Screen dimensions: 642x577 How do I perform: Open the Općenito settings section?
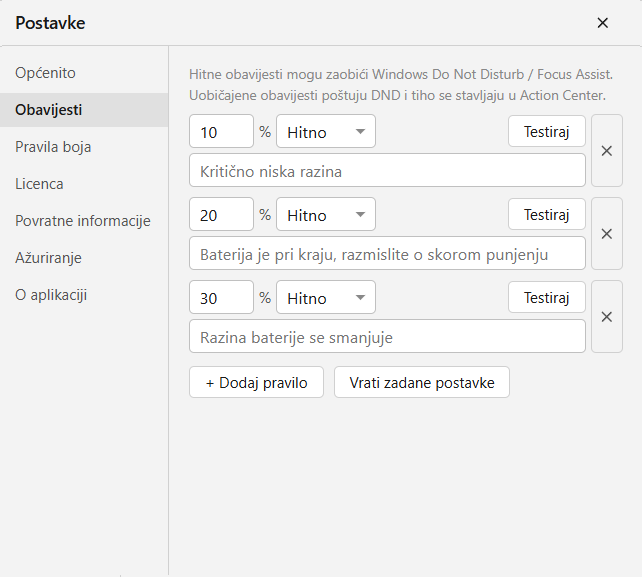click(84, 73)
